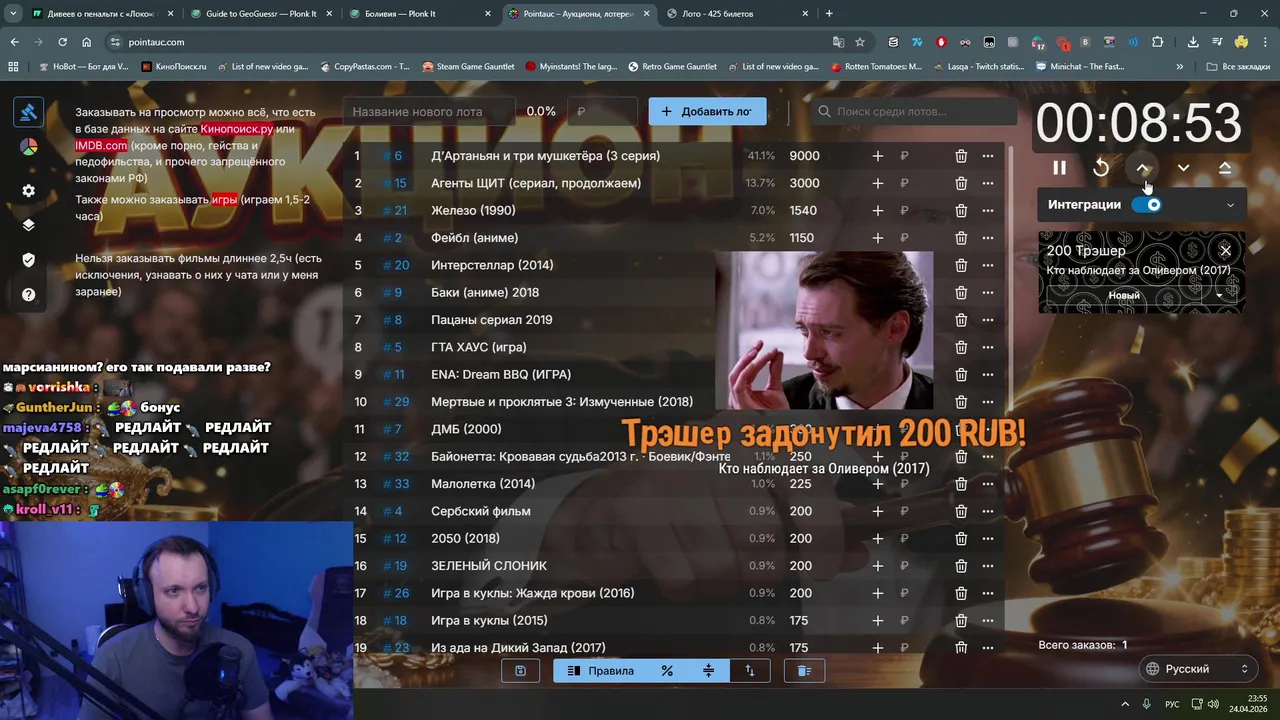Add amount to Игра в куклы (2015)
The height and width of the screenshot is (720, 1280).
click(877, 621)
